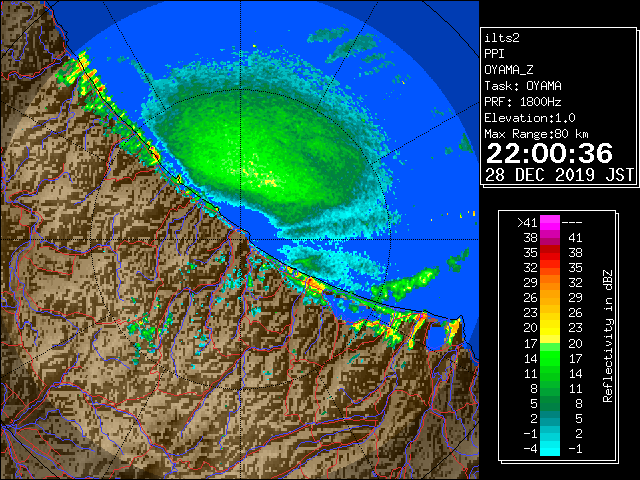
Task: Pick the magenta >41 dBZ color band
Action: click(550, 223)
